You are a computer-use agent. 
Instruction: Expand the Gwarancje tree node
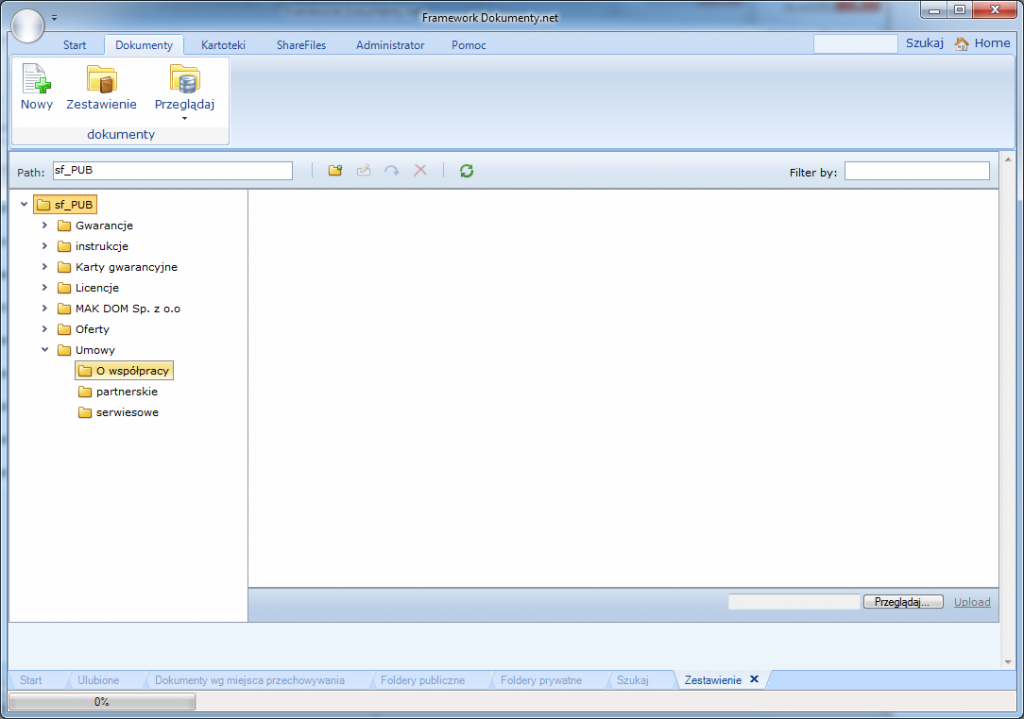pyautogui.click(x=44, y=225)
